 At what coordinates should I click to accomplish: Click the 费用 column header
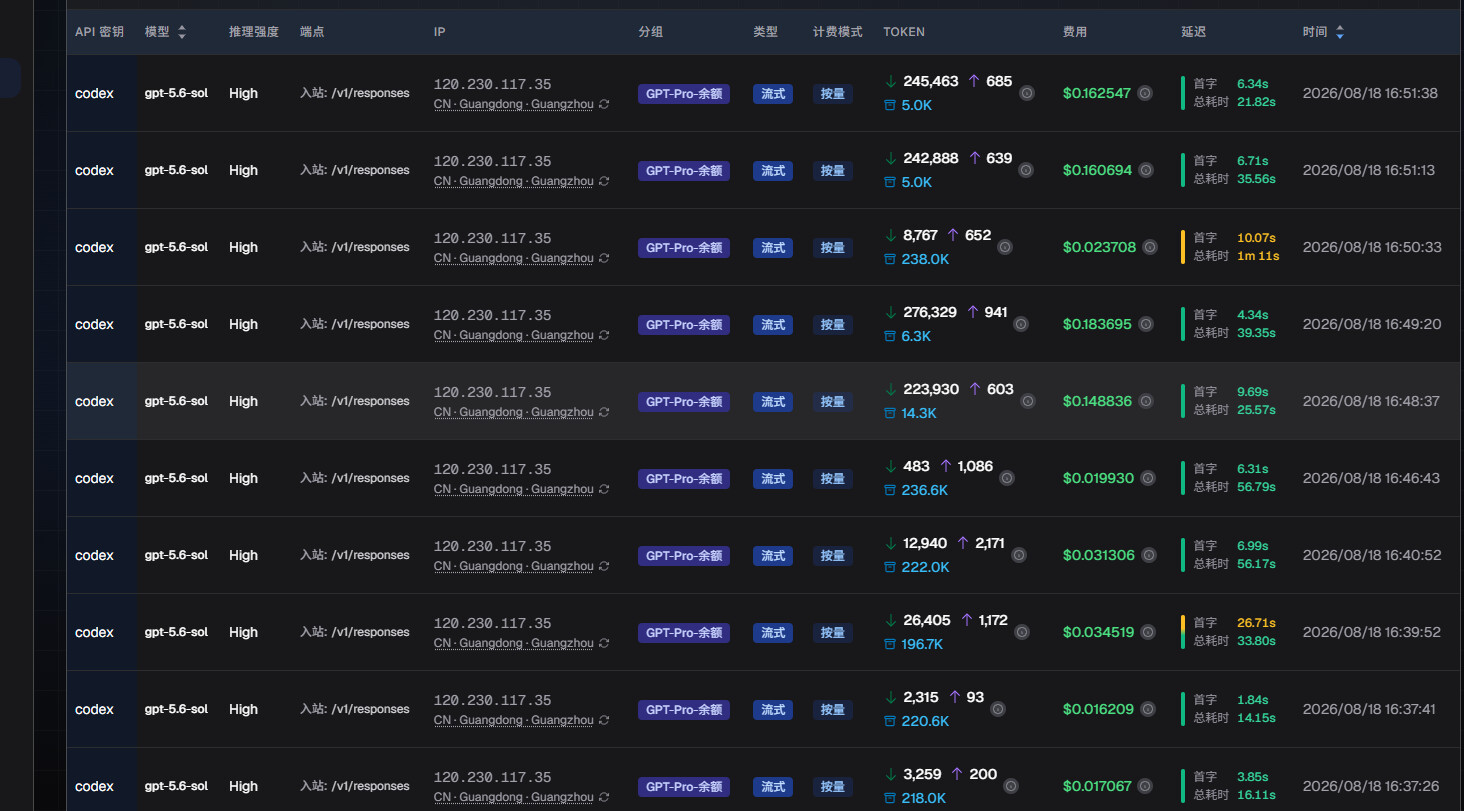pos(1075,32)
